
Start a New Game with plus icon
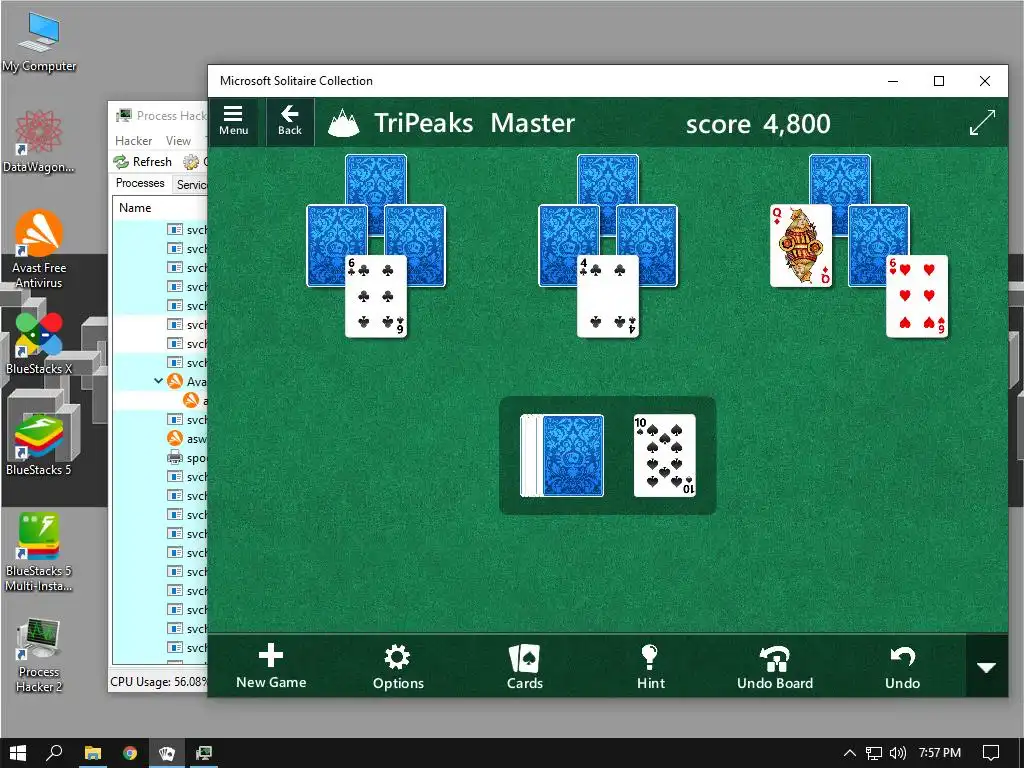(271, 667)
